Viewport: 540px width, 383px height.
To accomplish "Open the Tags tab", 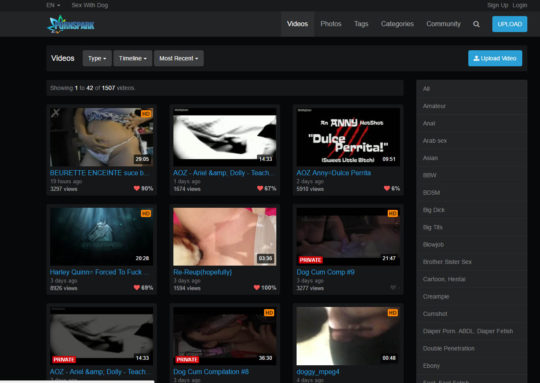I will 361,24.
